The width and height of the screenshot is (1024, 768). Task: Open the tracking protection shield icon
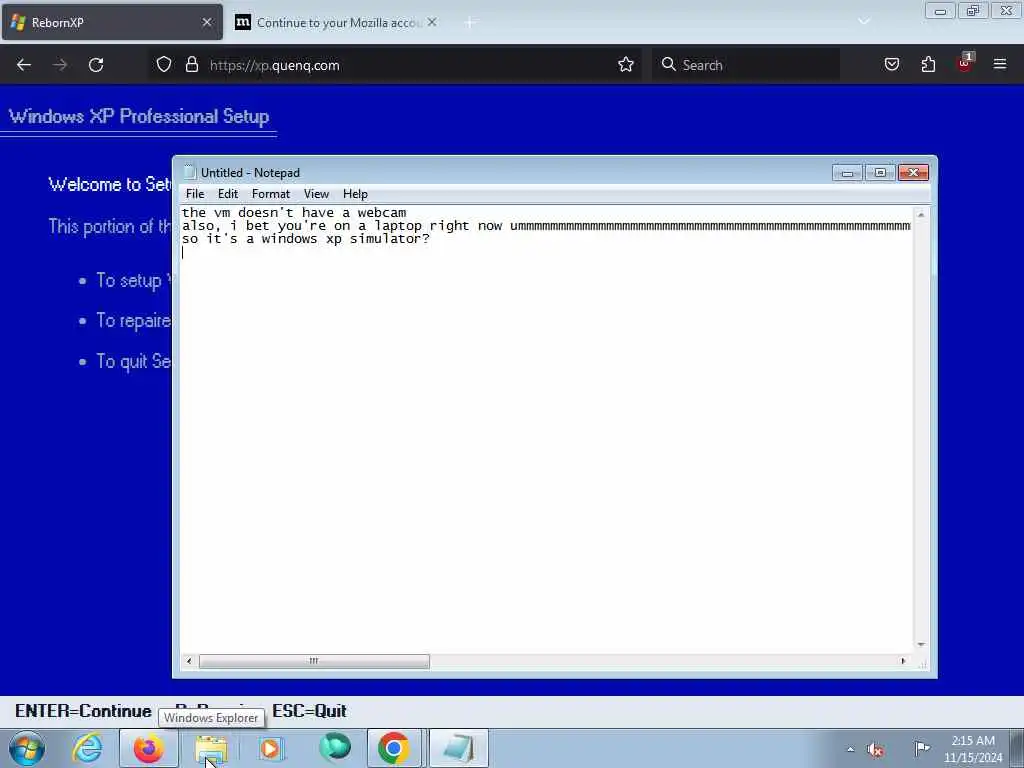(164, 65)
